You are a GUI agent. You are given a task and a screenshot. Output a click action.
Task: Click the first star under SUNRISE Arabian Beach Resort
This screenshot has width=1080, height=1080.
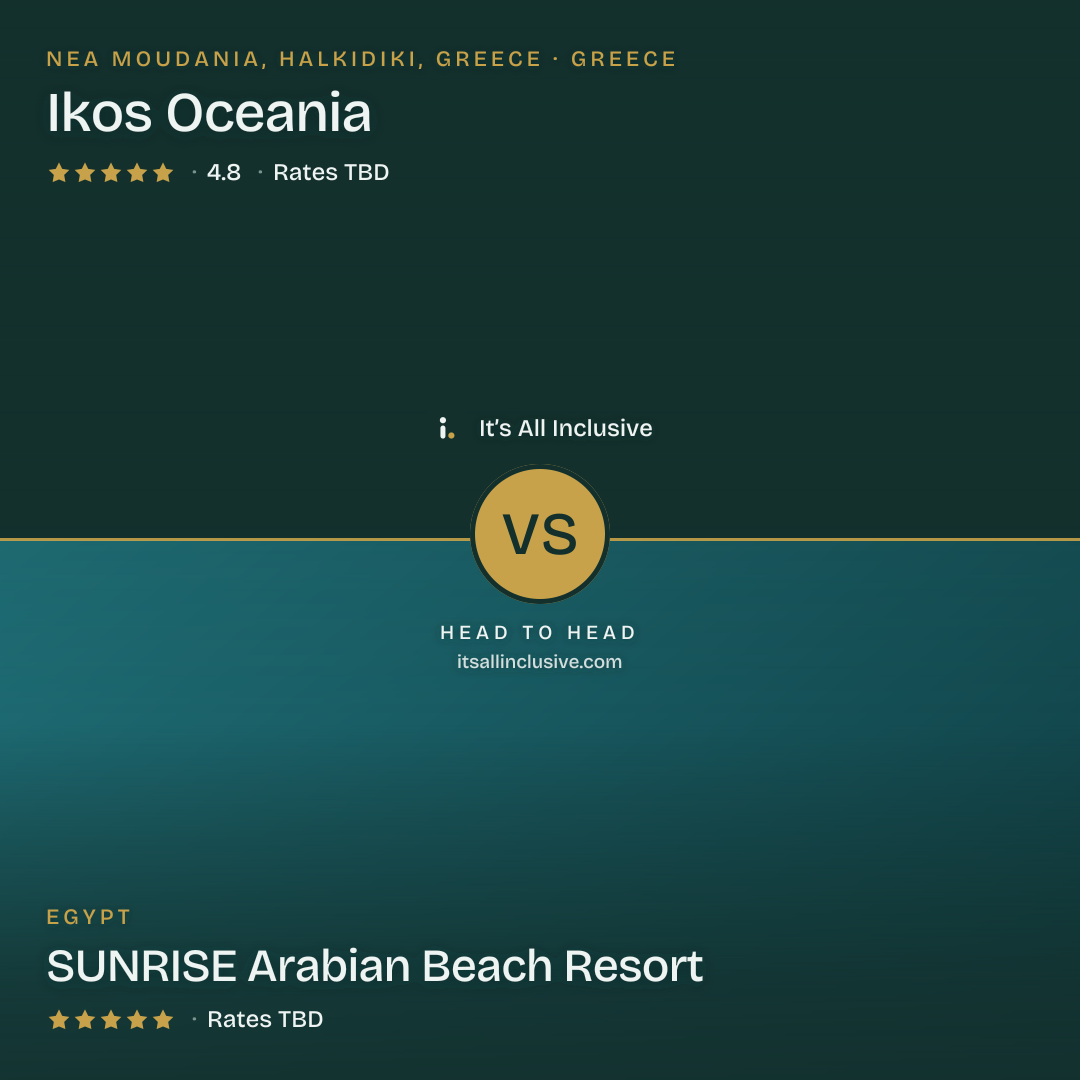[59, 1019]
